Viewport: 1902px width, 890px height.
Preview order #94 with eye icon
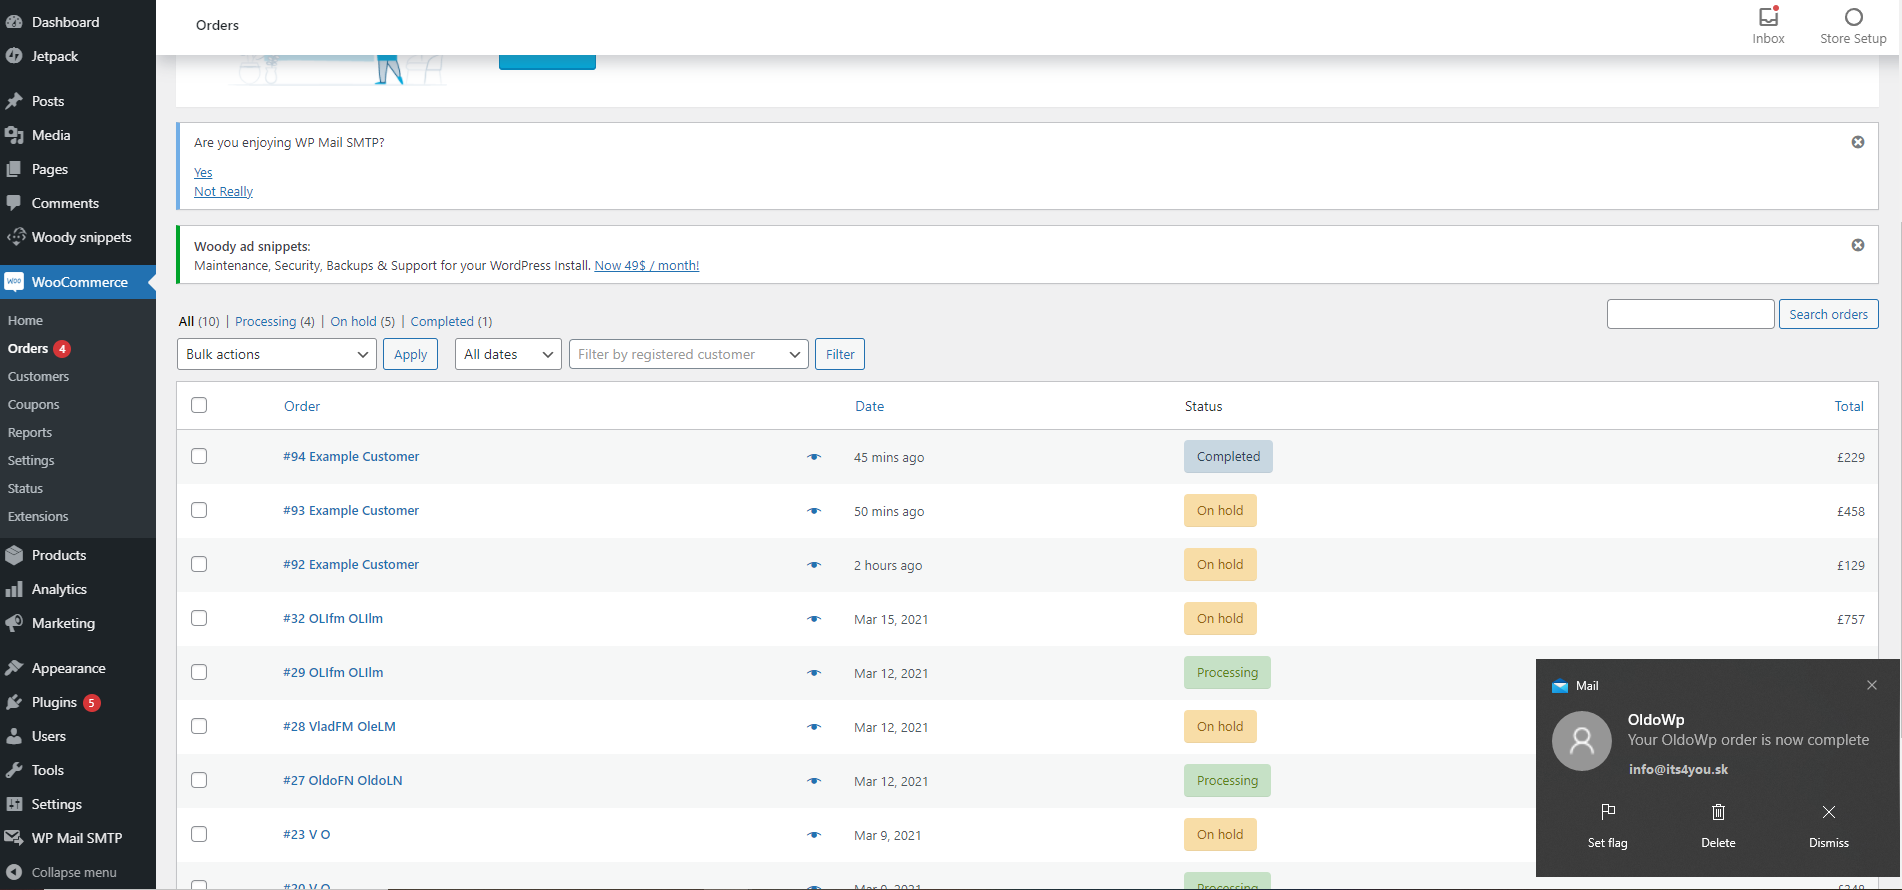814,457
